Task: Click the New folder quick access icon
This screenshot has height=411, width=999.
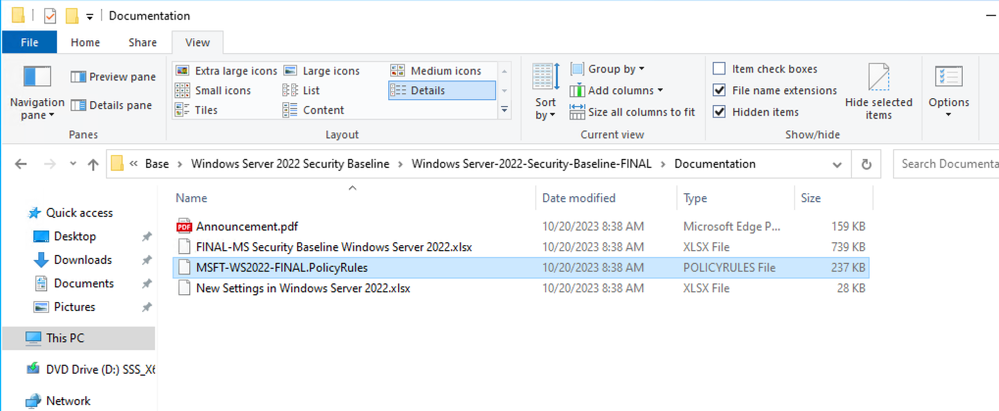Action: [x=72, y=15]
